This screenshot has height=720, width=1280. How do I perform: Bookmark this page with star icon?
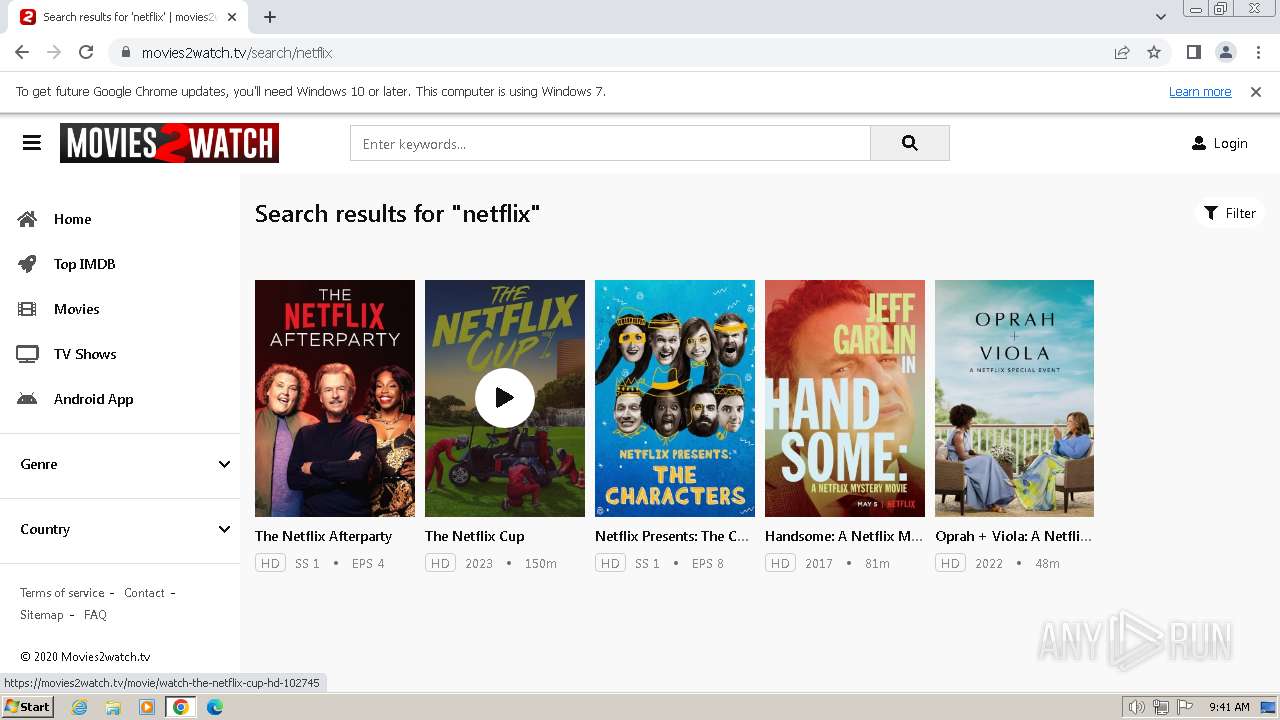1154,52
